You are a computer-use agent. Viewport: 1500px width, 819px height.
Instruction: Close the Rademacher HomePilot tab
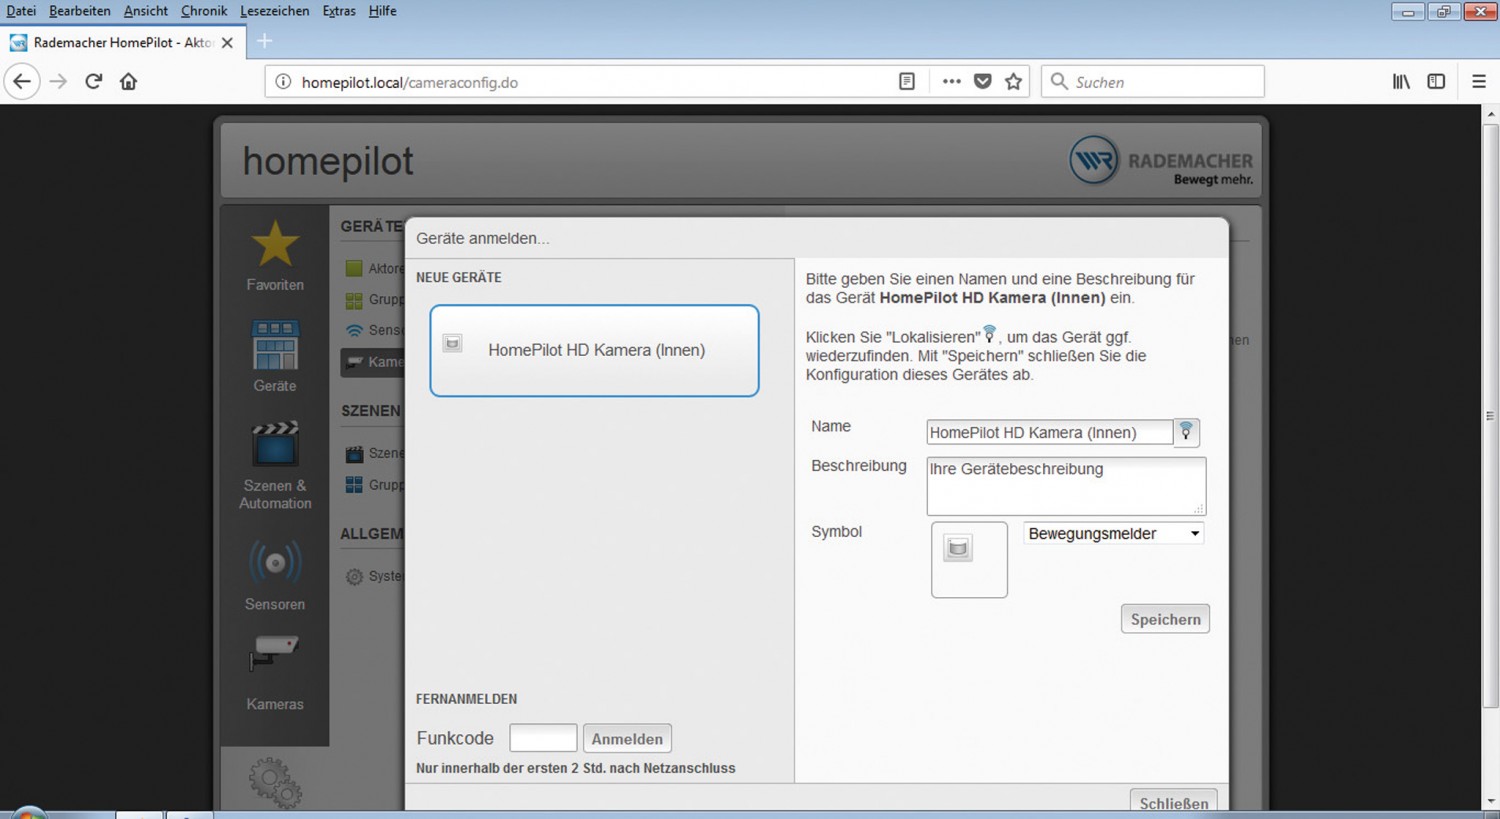tap(227, 43)
